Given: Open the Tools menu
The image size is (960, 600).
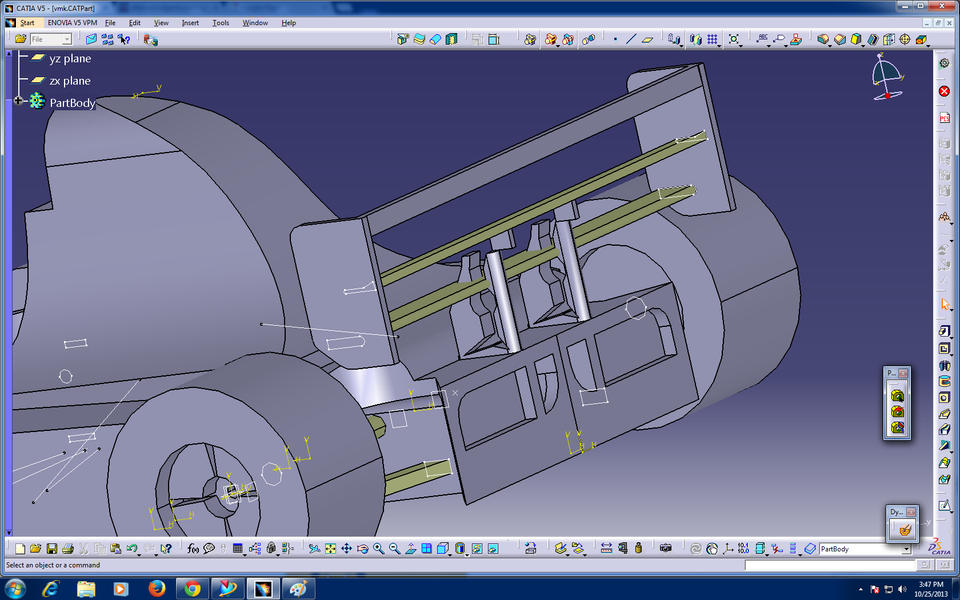Looking at the screenshot, I should [x=220, y=22].
